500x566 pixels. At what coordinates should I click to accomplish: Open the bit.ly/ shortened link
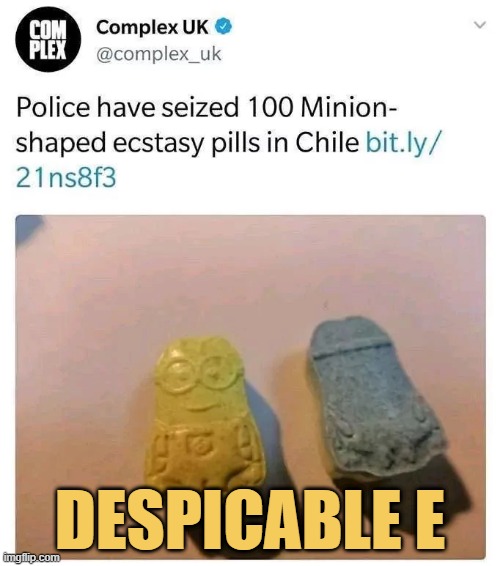tap(403, 143)
